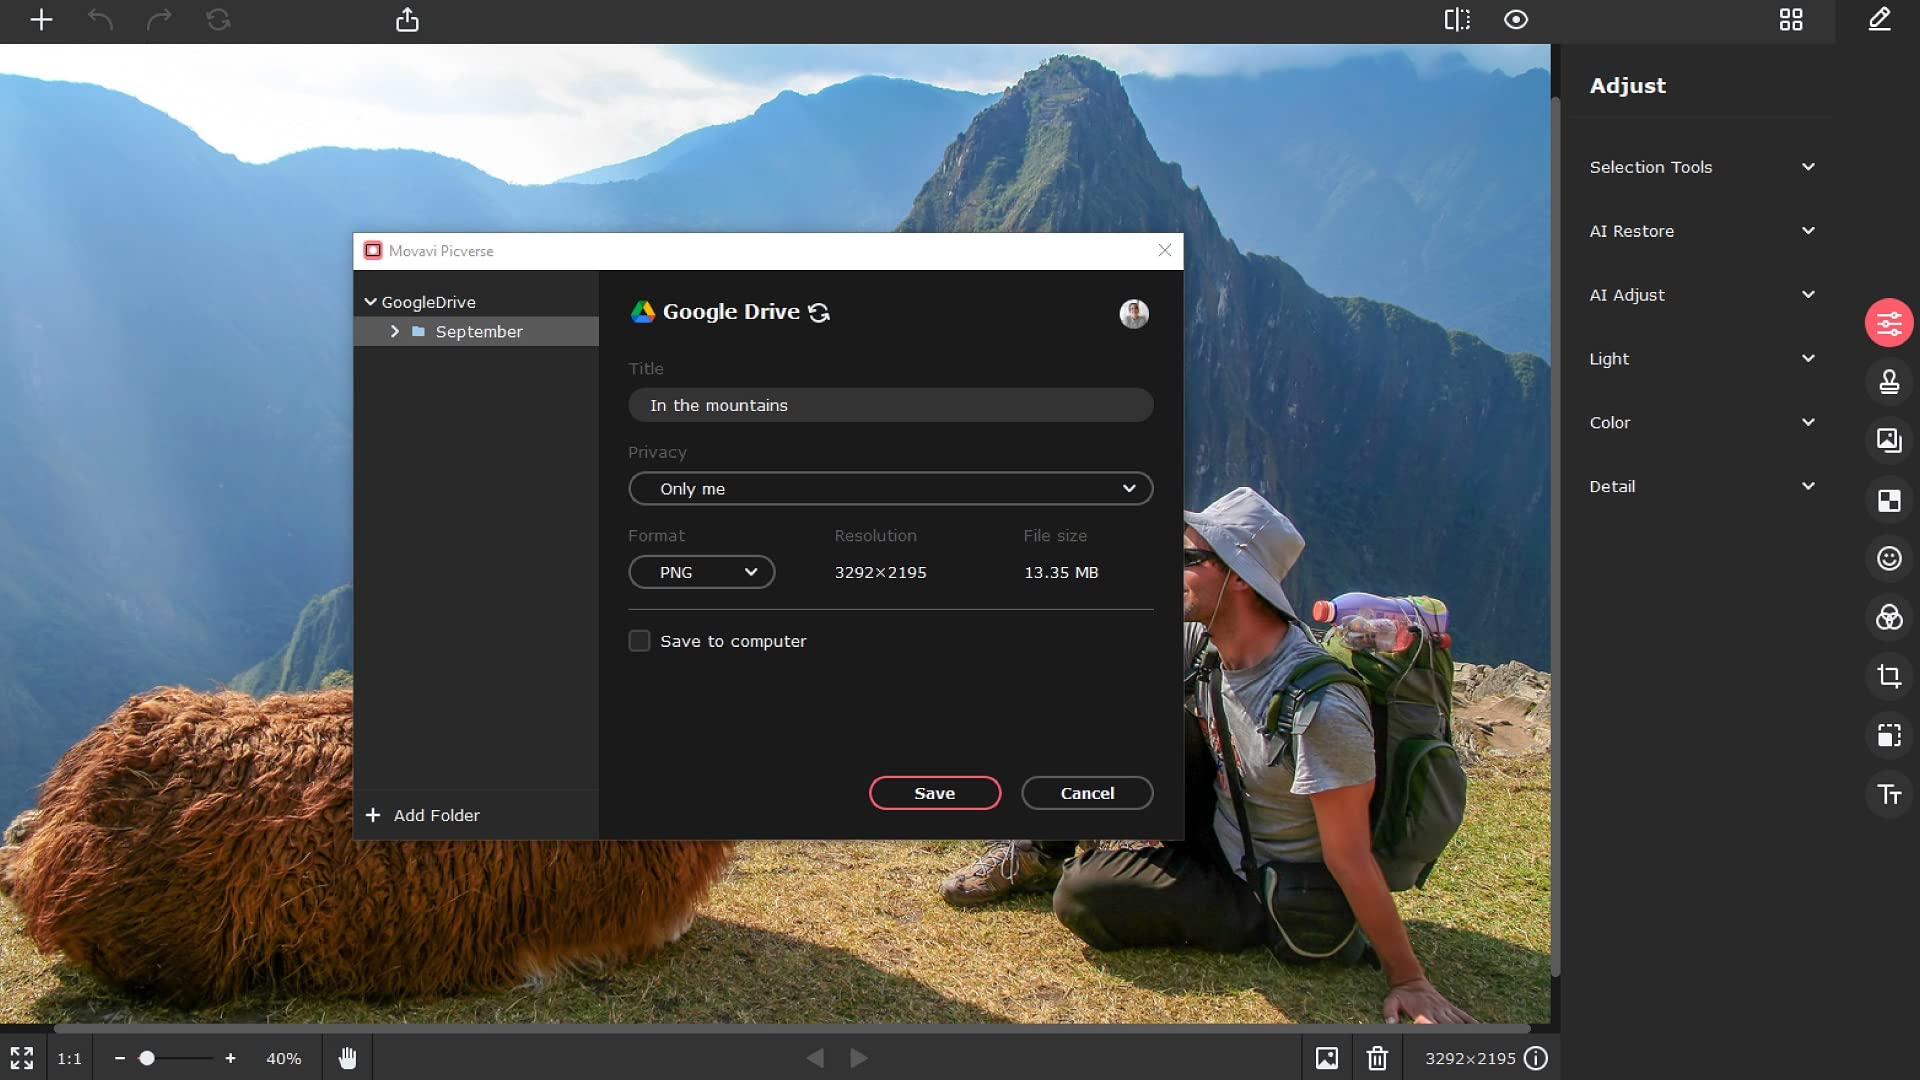The width and height of the screenshot is (1920, 1080).
Task: Open the Stamp retouching tool
Action: tap(1888, 382)
